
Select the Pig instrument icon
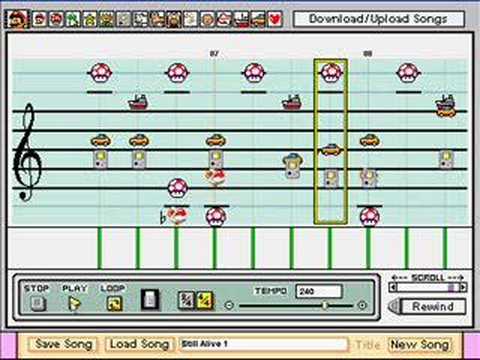pyautogui.click(x=174, y=19)
